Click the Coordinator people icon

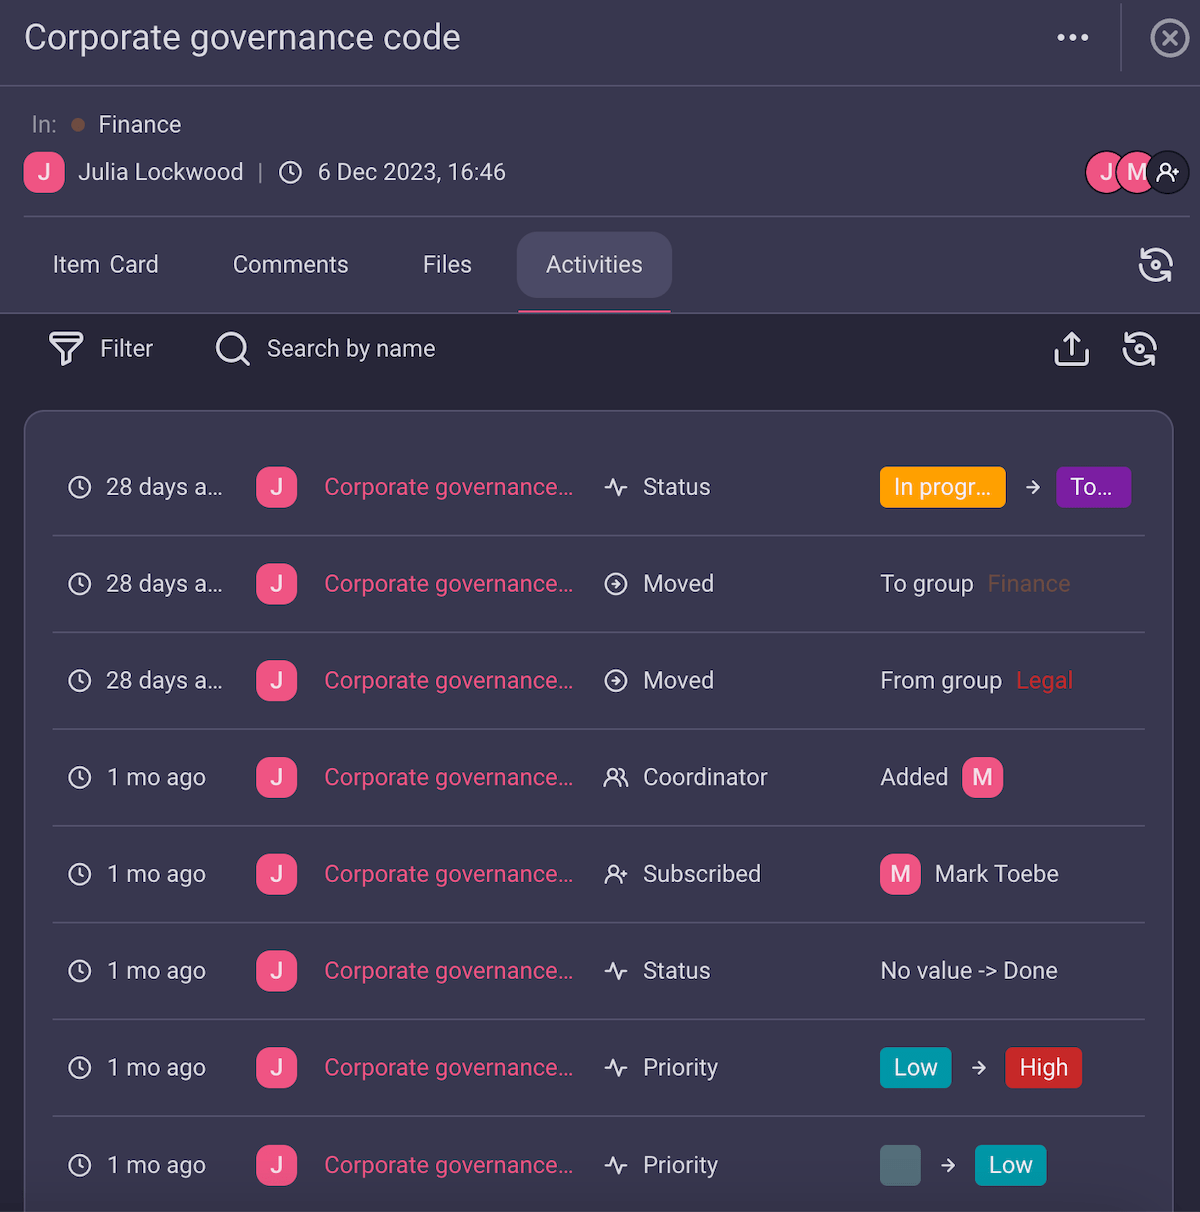click(x=615, y=777)
